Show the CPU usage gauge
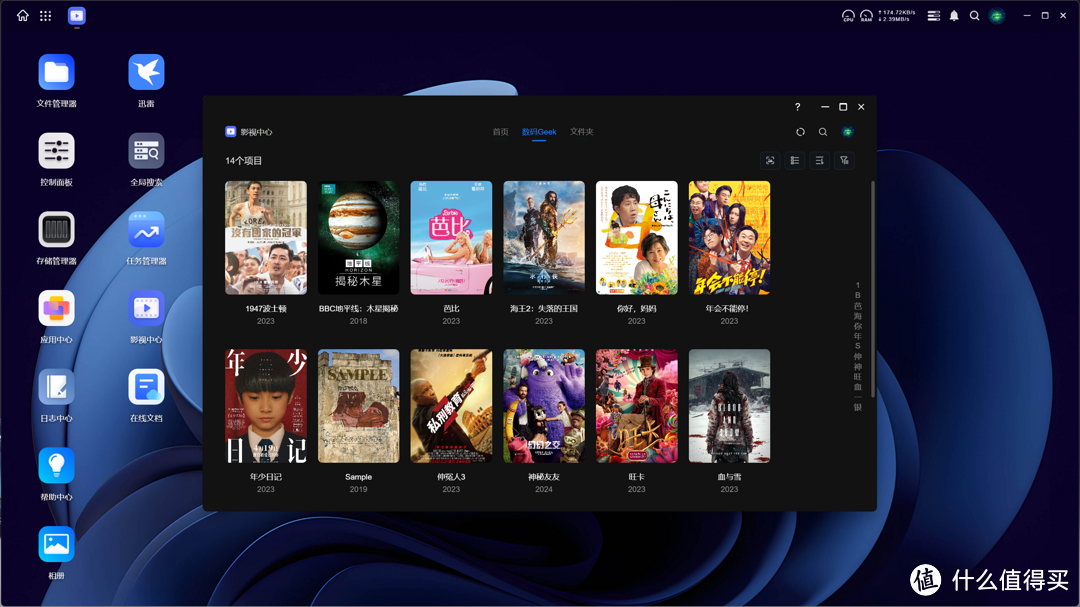Image resolution: width=1080 pixels, height=607 pixels. coord(848,15)
